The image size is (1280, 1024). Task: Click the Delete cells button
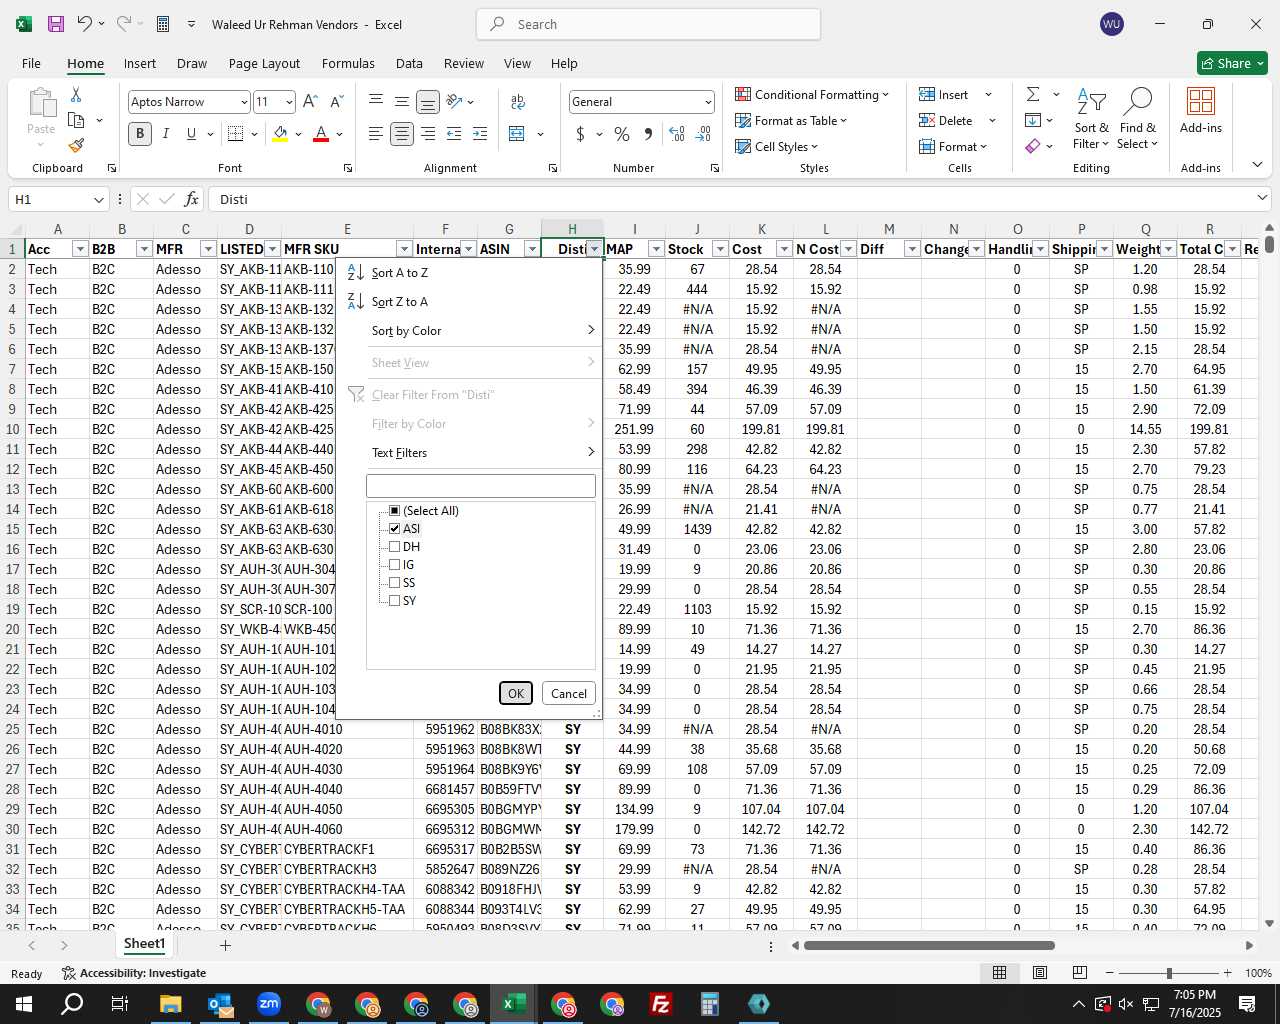pyautogui.click(x=946, y=121)
